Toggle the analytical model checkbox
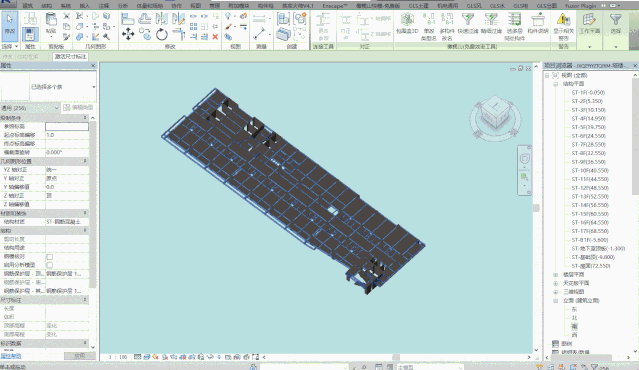Viewport: 639px width, 370px height. click(x=49, y=265)
